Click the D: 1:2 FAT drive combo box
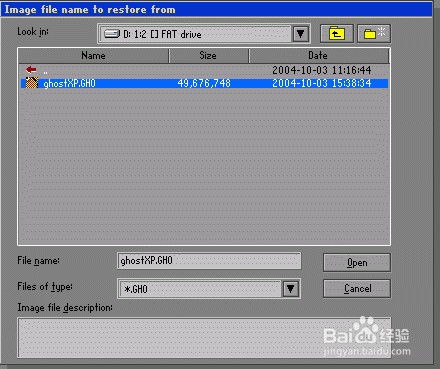 click(204, 34)
